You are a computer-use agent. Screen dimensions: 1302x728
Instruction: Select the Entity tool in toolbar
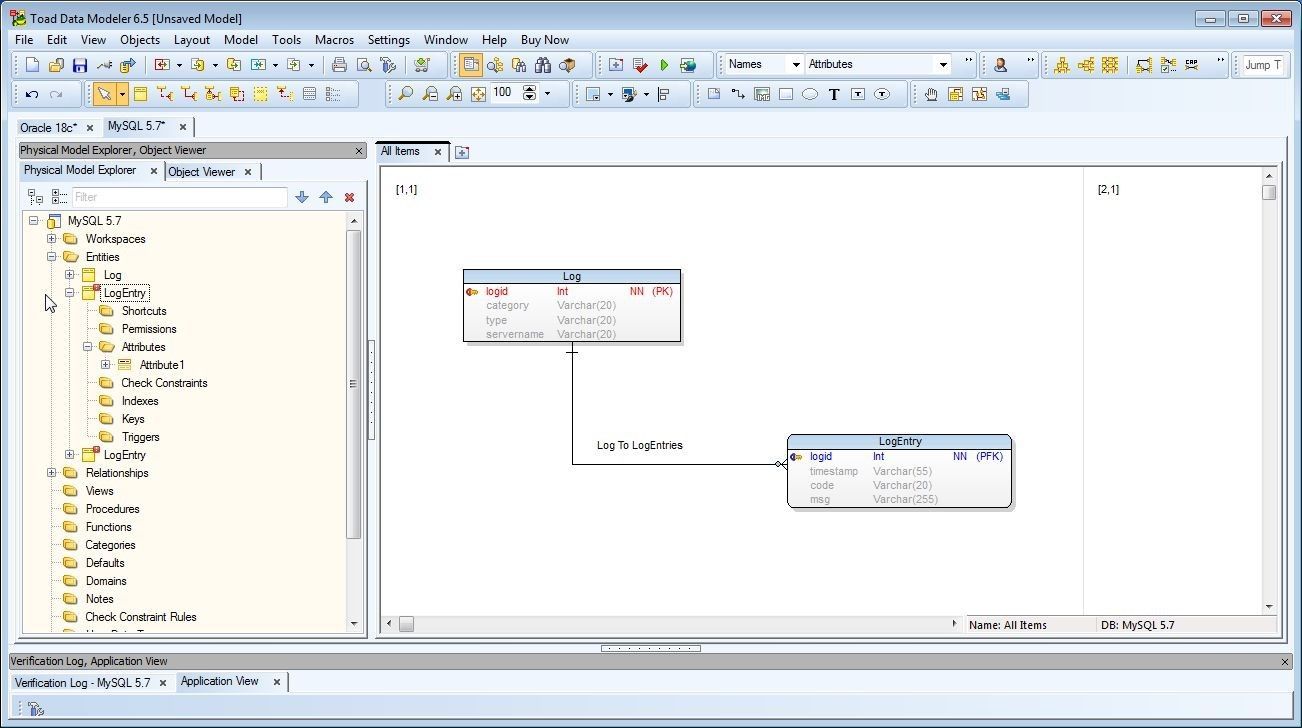point(141,94)
